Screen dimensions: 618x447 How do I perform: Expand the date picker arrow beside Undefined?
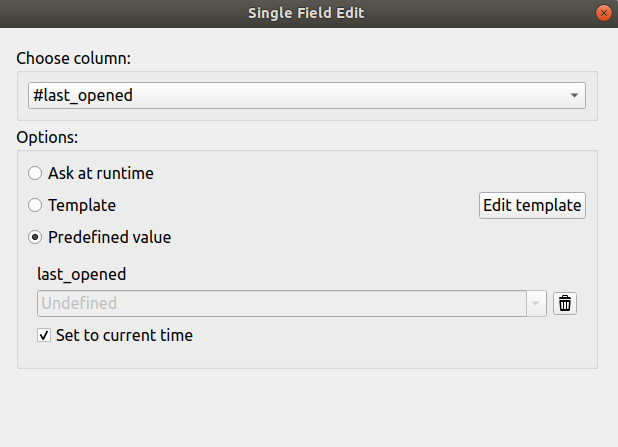pos(537,303)
